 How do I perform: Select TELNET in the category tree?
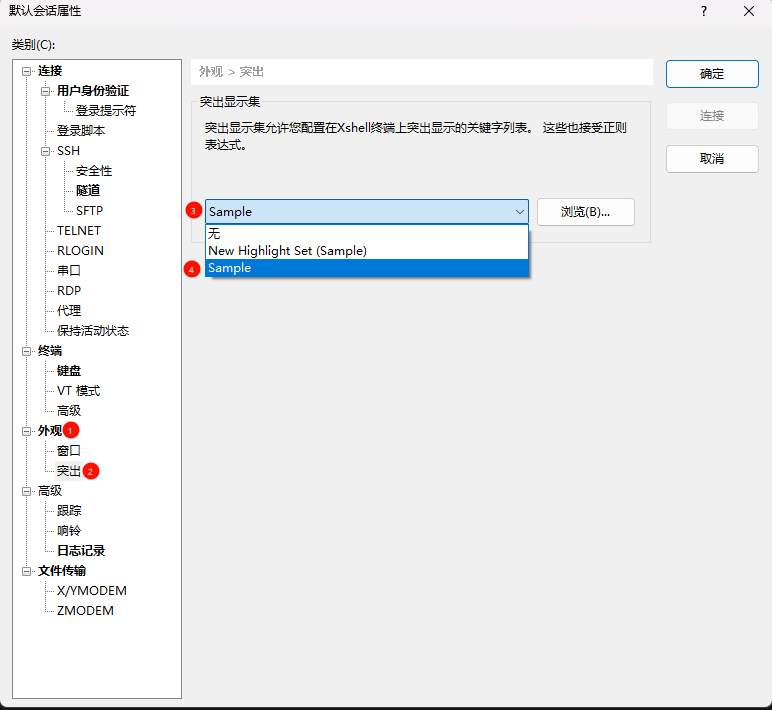pyautogui.click(x=79, y=231)
